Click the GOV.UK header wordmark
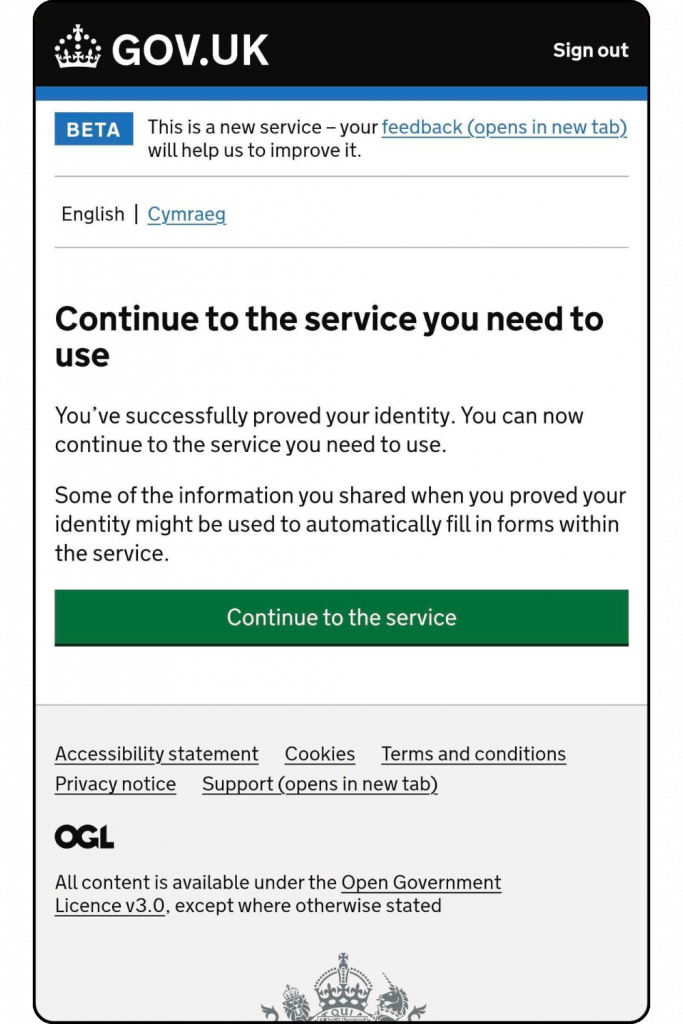The image size is (683, 1024). [x=190, y=50]
